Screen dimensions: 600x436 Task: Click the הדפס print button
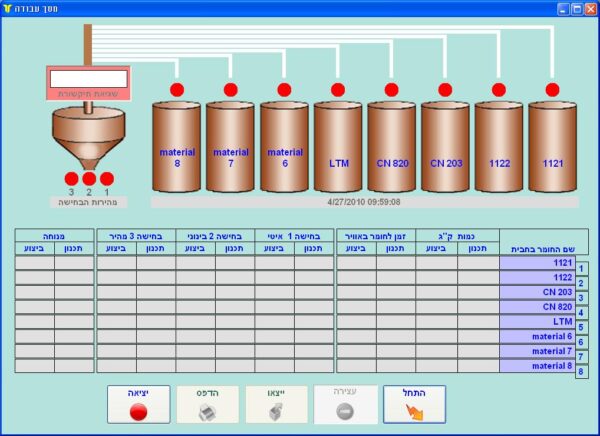click(207, 404)
